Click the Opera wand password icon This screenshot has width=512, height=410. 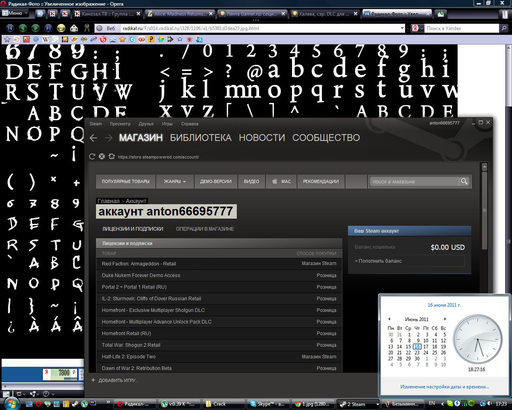tap(87, 28)
